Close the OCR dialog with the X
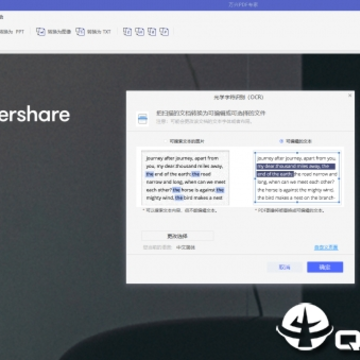This screenshot has height=360, width=360. pyautogui.click(x=350, y=96)
